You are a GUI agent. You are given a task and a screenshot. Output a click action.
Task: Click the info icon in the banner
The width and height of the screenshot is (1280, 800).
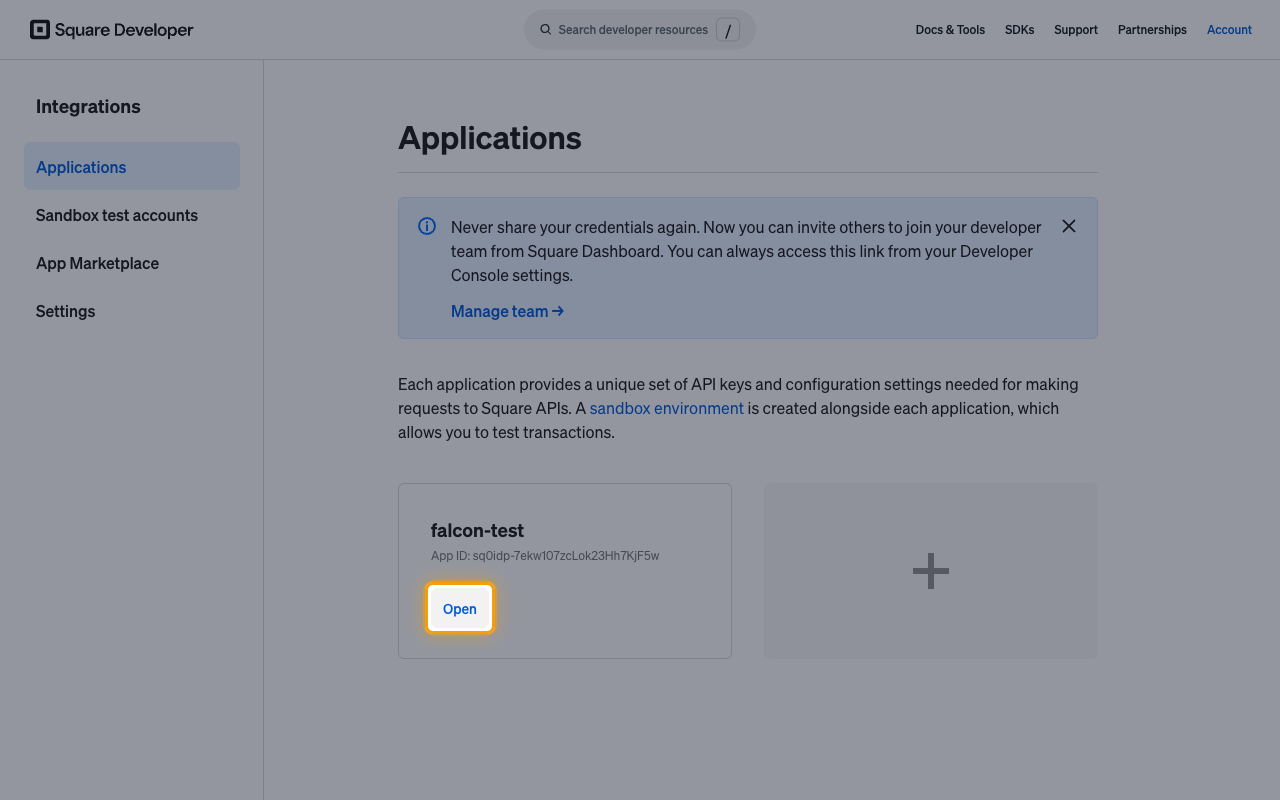(x=427, y=226)
